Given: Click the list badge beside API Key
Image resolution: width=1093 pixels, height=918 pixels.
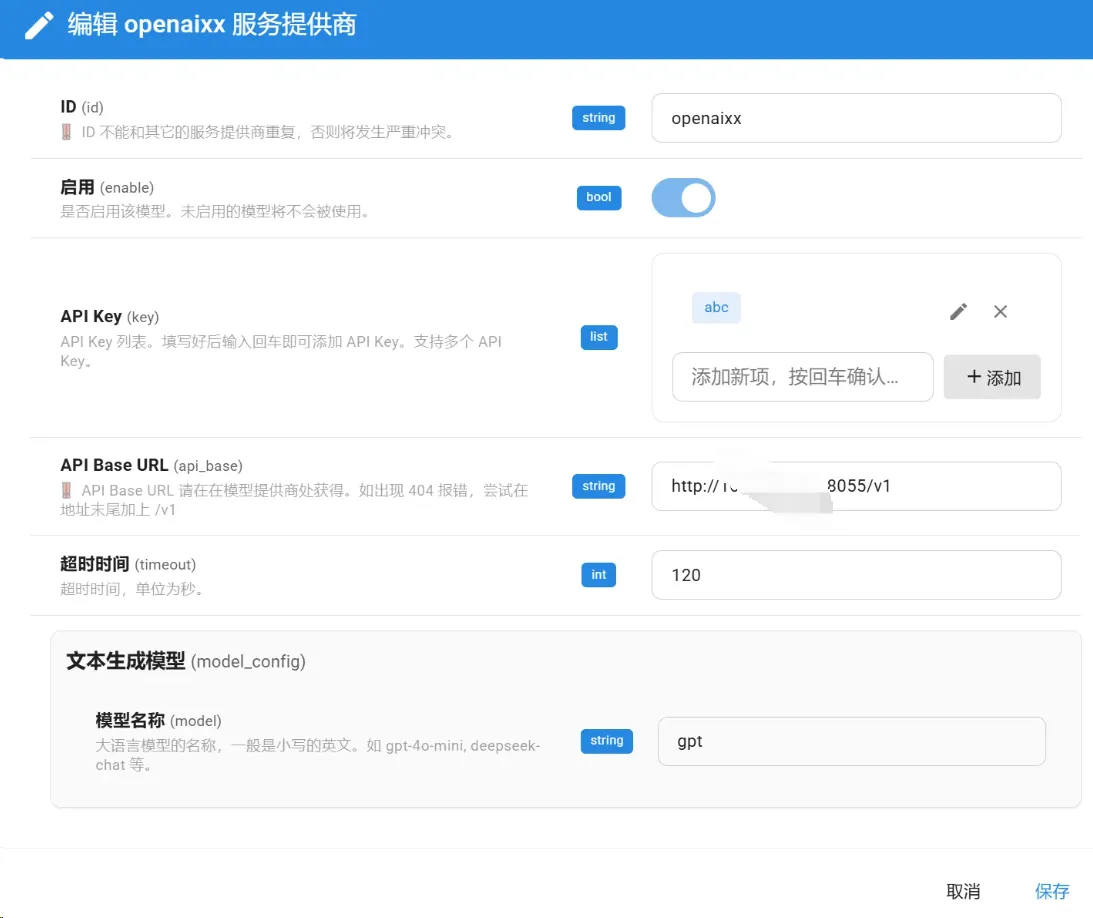Looking at the screenshot, I should click(599, 337).
